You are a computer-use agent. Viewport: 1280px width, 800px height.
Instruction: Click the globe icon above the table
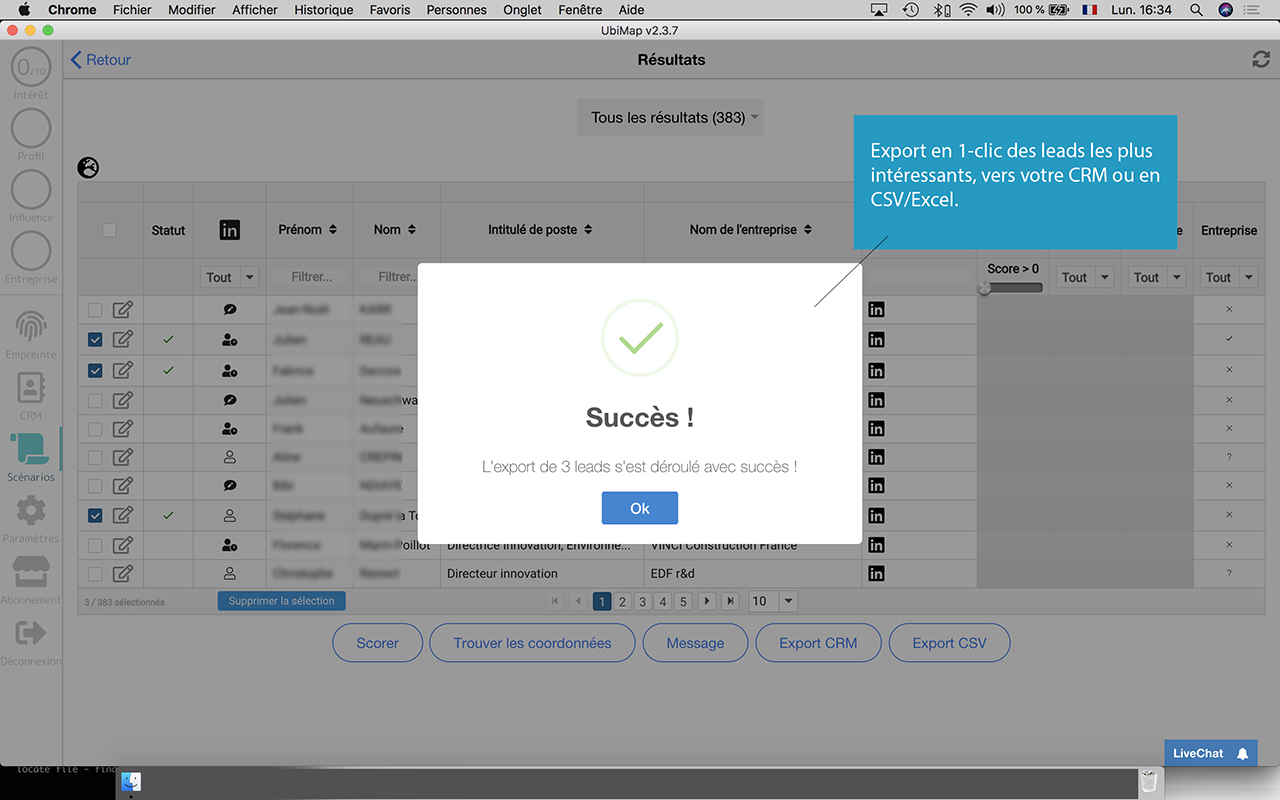[x=88, y=167]
